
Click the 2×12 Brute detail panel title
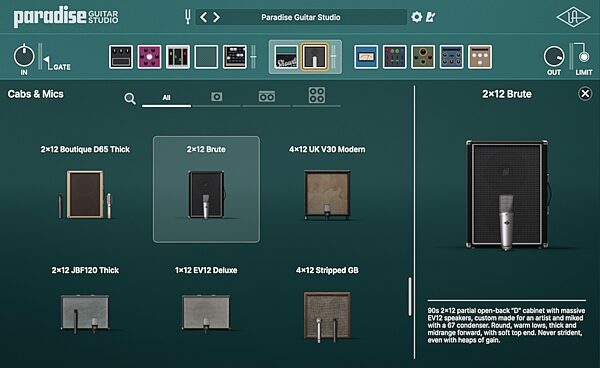[x=507, y=94]
